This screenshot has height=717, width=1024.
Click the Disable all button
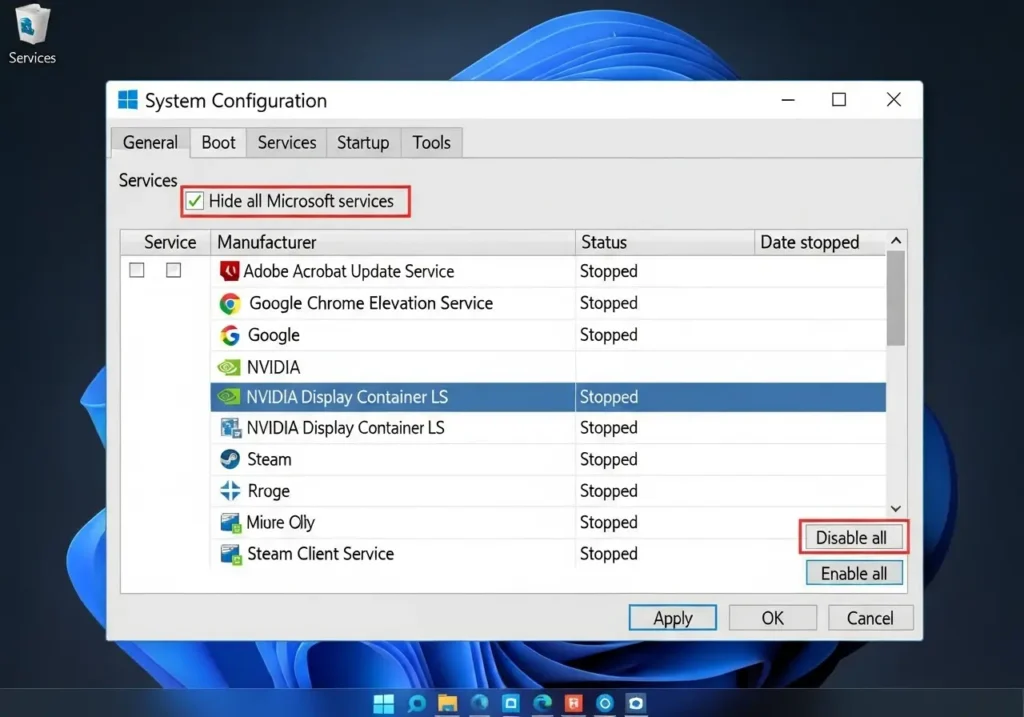pos(852,537)
